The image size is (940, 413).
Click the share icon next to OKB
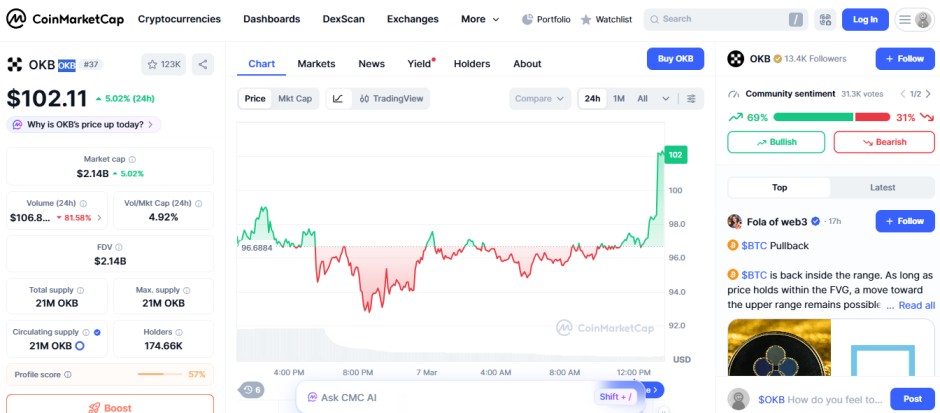point(202,64)
